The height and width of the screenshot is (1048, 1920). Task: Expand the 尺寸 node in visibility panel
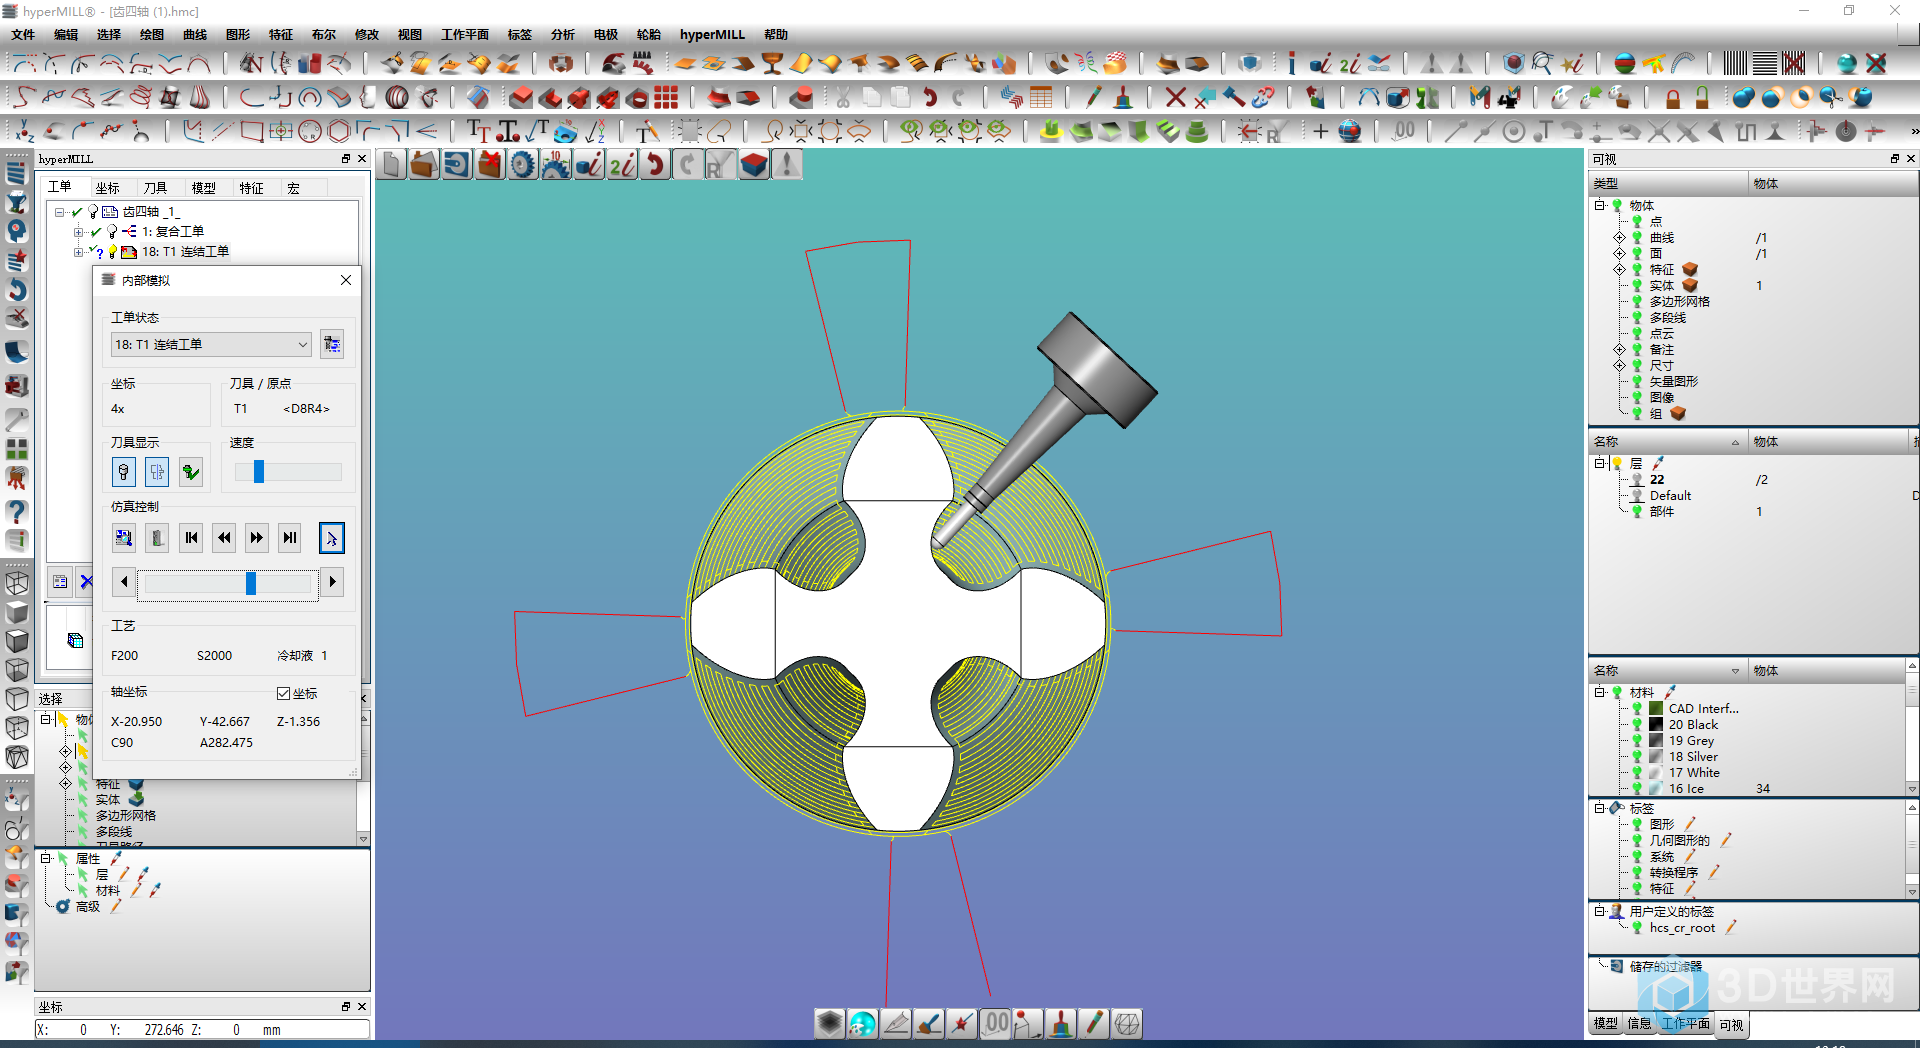[1619, 366]
